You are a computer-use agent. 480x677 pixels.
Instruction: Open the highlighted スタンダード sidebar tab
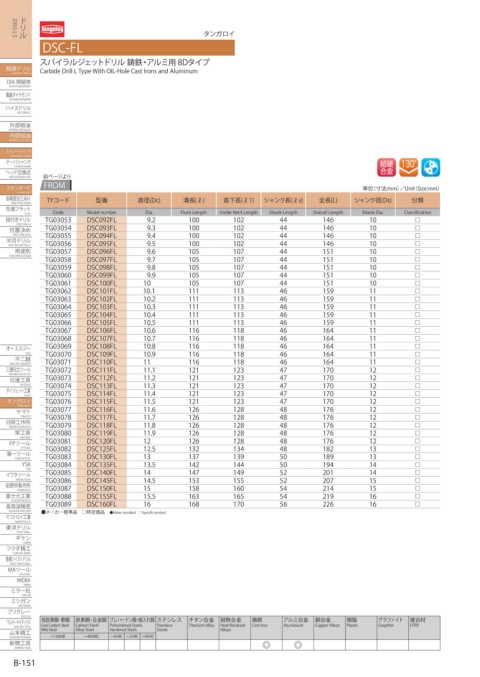[x=16, y=189]
